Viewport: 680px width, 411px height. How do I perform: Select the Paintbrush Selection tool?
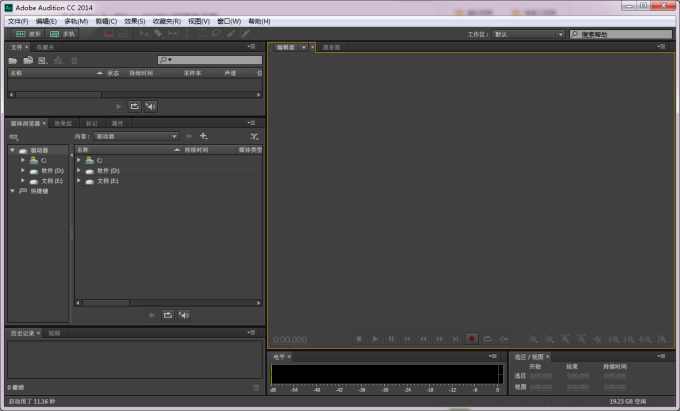pyautogui.click(x=231, y=33)
